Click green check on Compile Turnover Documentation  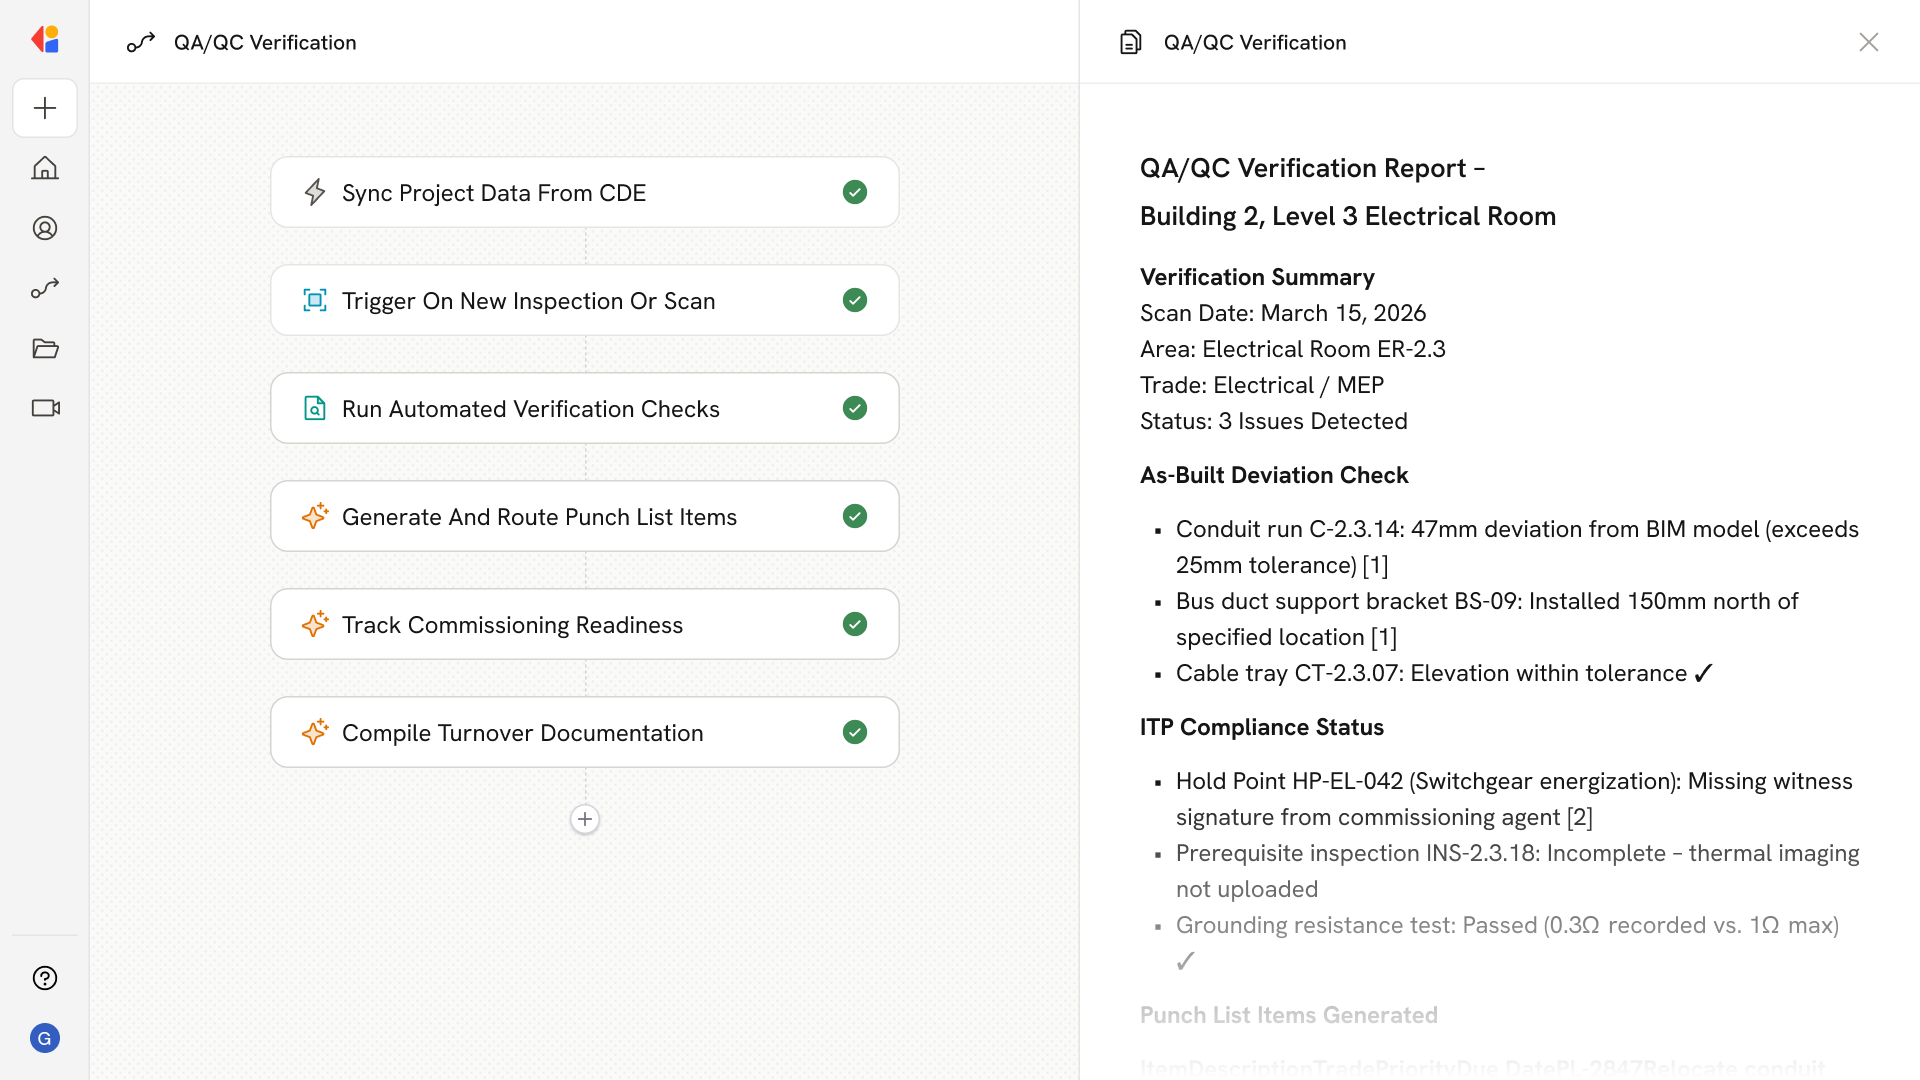[854, 732]
